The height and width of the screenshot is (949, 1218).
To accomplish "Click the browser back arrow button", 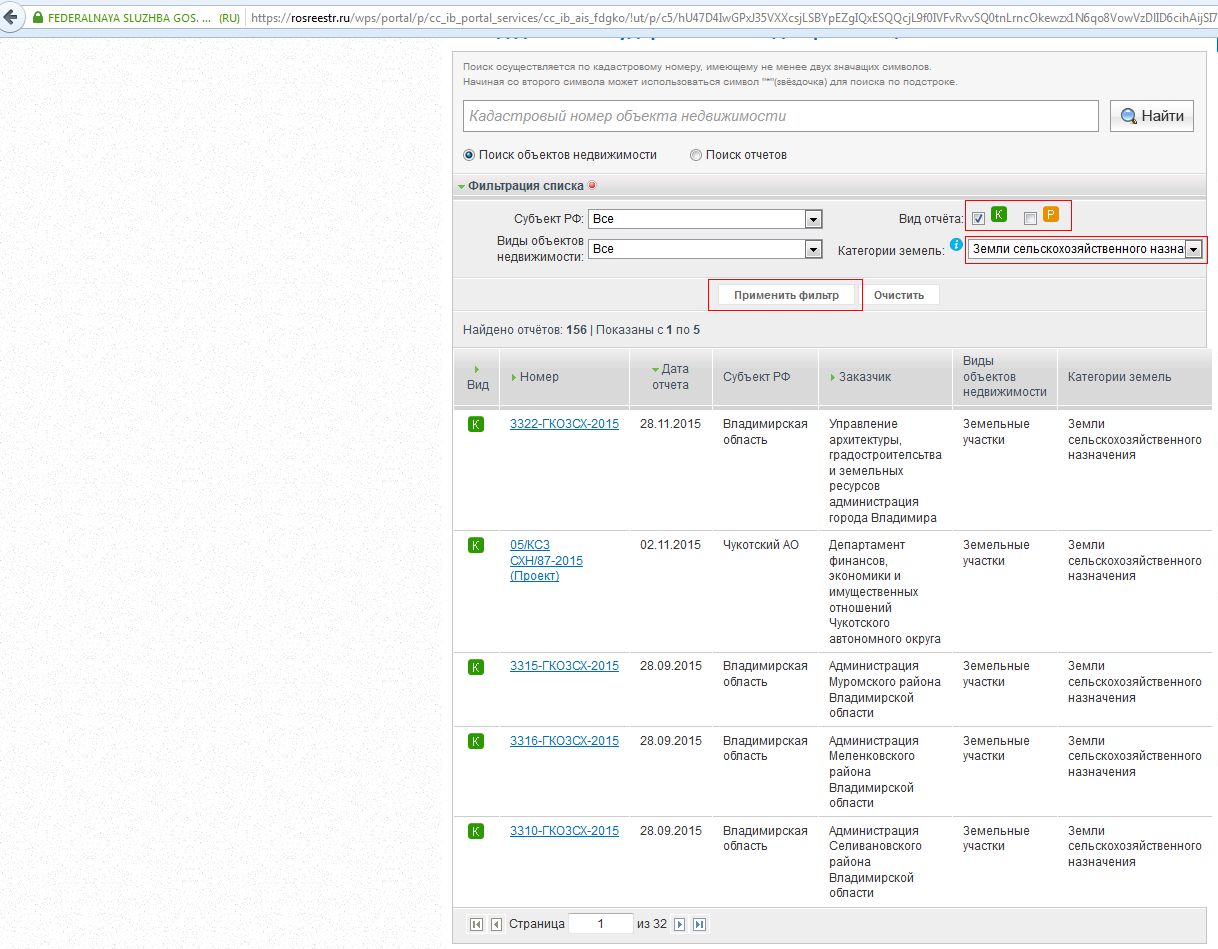I will tap(11, 17).
